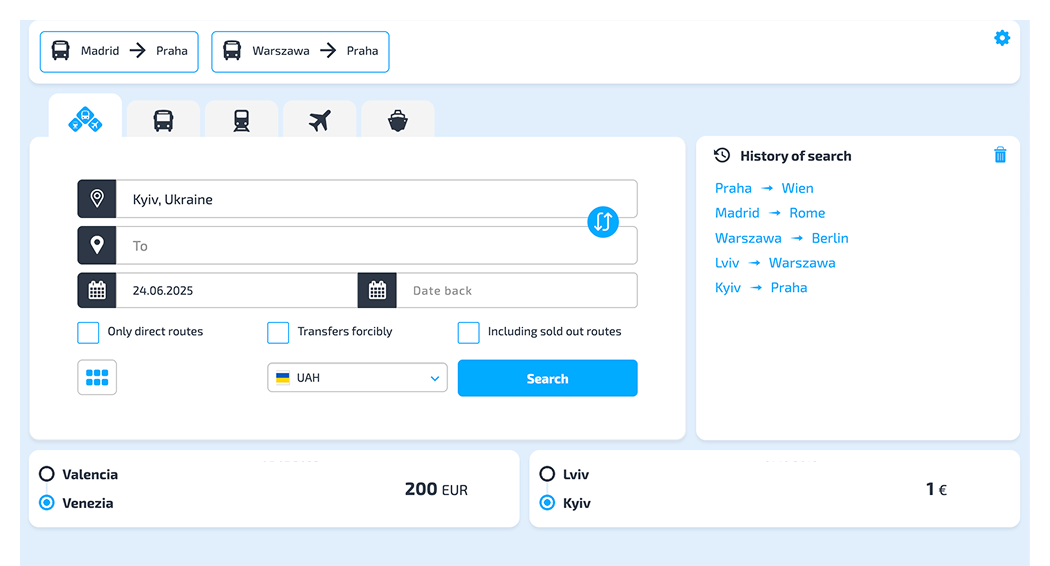
Task: Open Madrid to Rome history entry
Action: pos(770,213)
